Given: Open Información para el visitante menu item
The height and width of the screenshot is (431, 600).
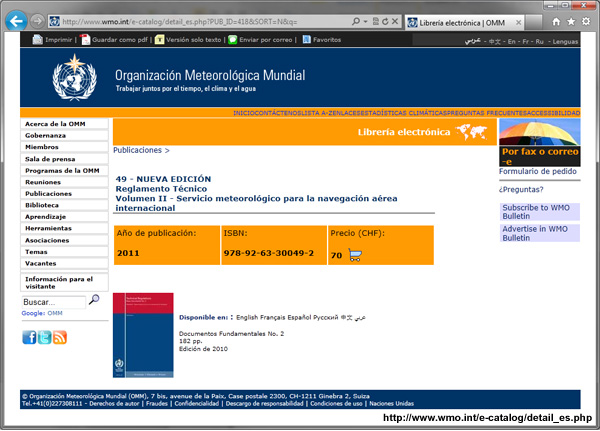Looking at the screenshot, I should pos(64,282).
